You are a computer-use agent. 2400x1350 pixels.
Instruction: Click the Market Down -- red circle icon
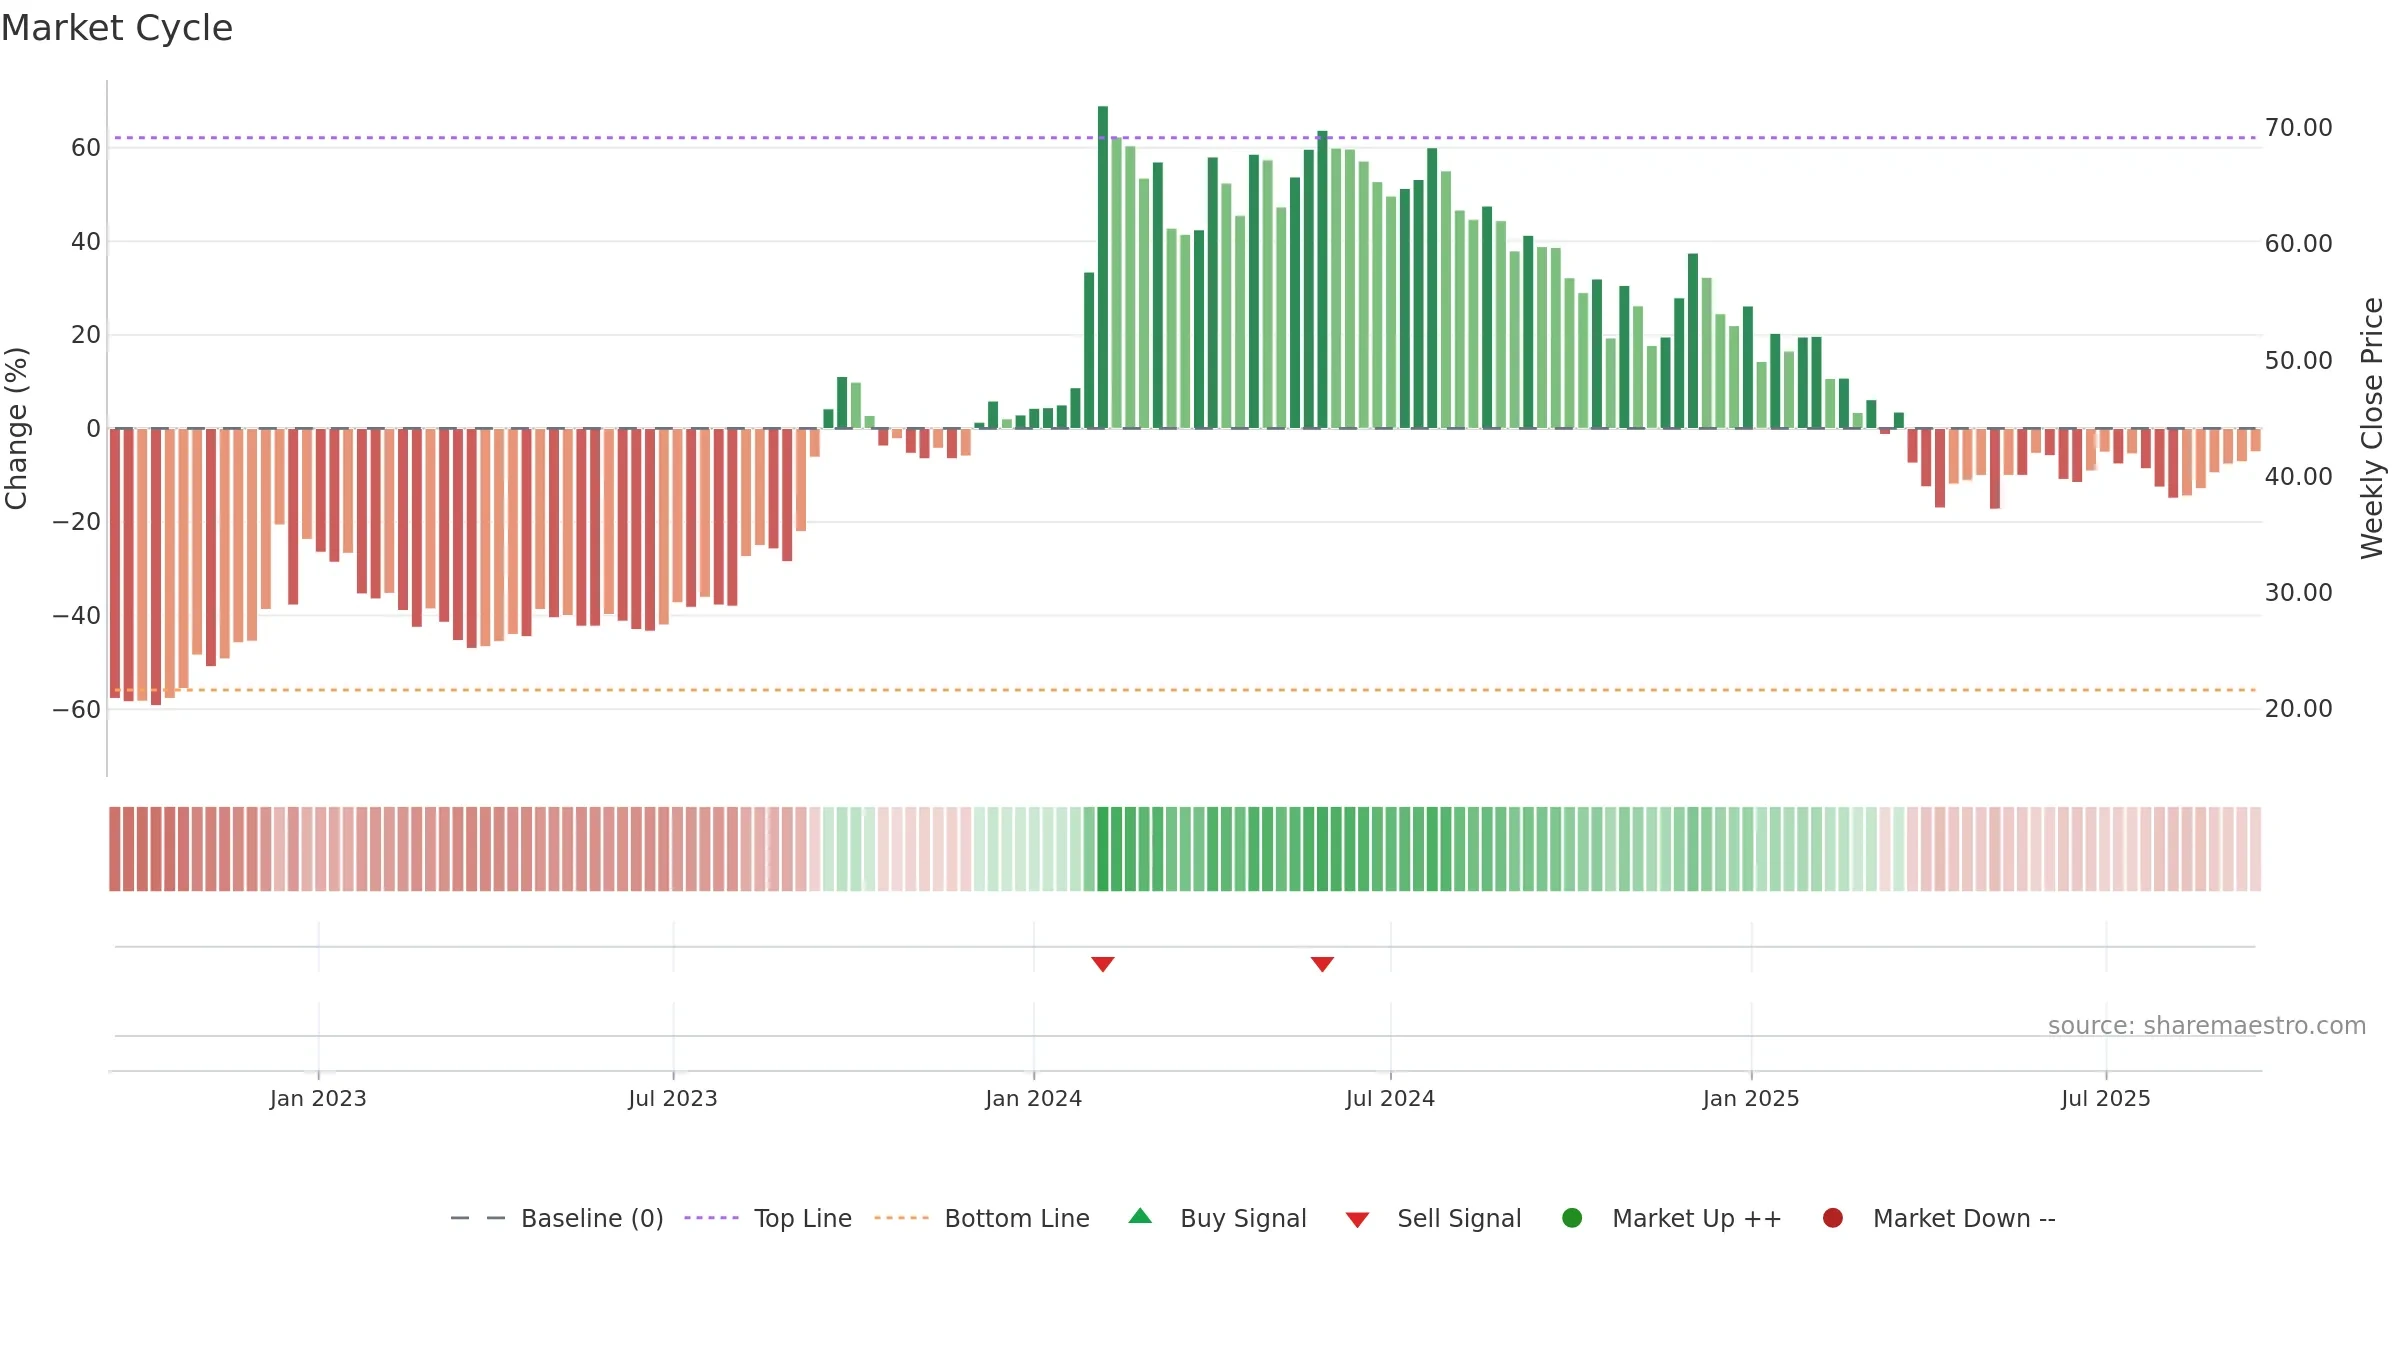pos(1833,1218)
